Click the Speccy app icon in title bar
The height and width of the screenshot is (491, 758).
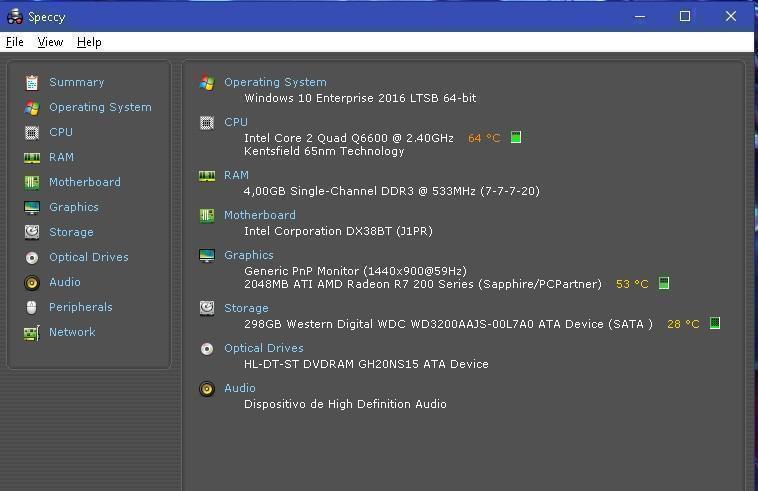15,16
